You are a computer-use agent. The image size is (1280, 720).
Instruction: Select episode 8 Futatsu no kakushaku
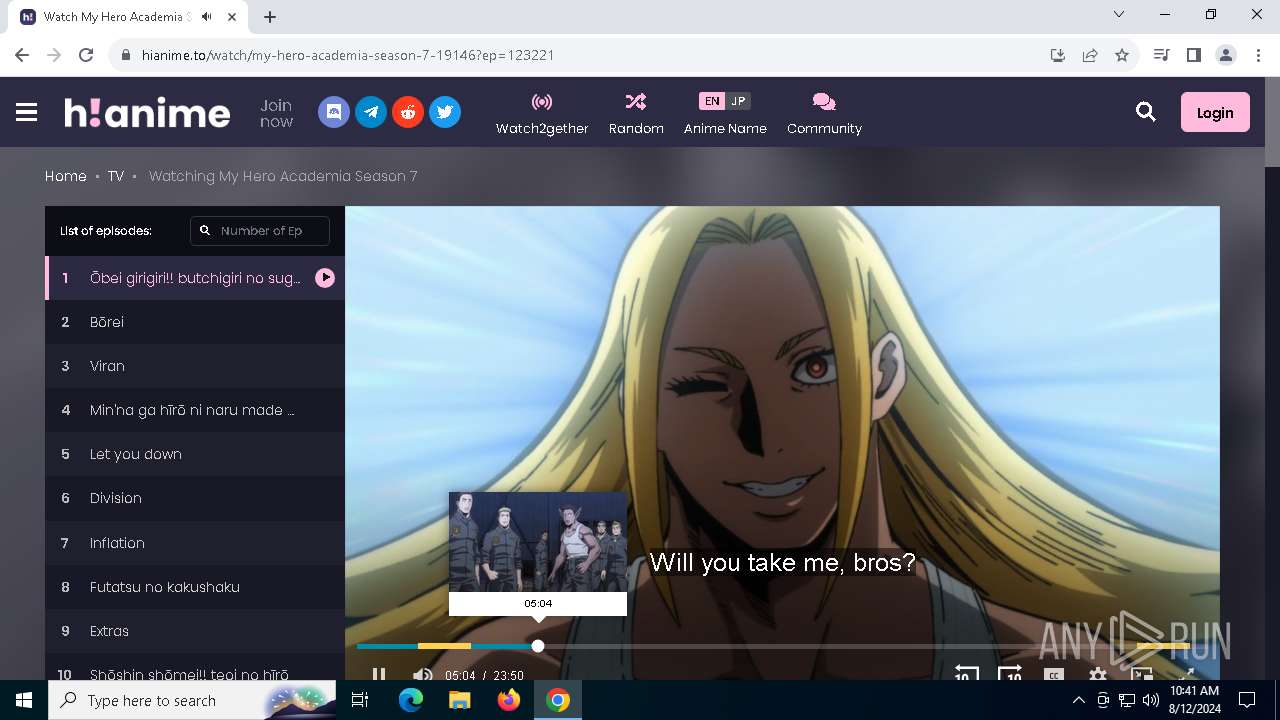tap(195, 587)
